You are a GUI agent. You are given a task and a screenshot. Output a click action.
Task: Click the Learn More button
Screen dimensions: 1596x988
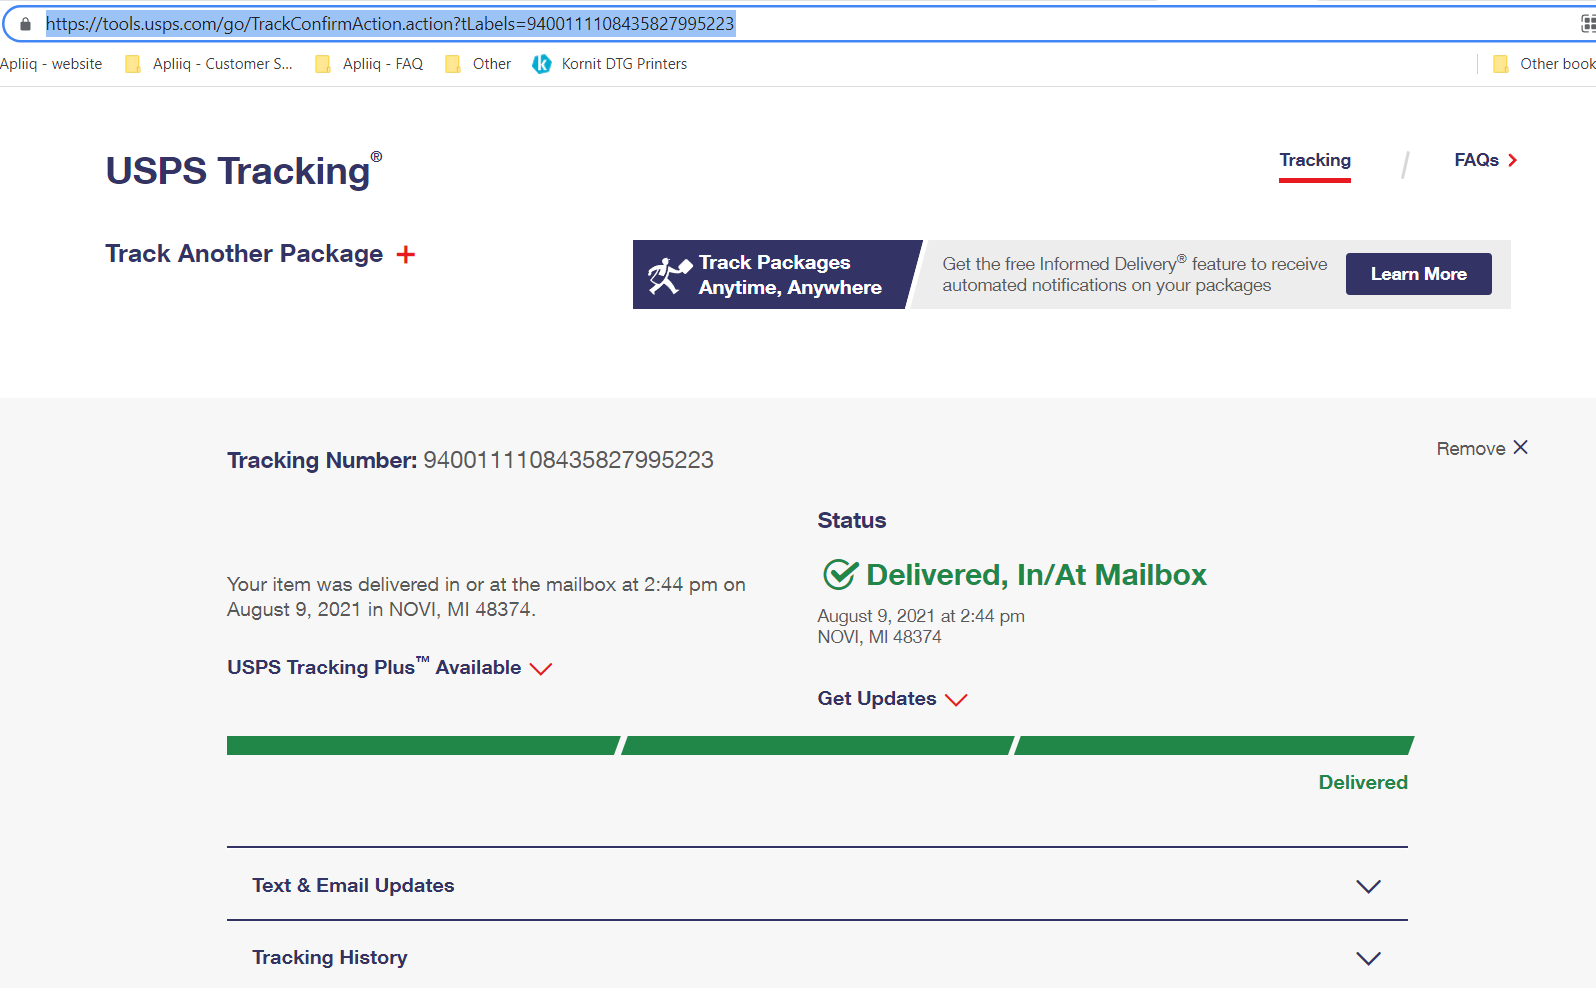[1418, 274]
